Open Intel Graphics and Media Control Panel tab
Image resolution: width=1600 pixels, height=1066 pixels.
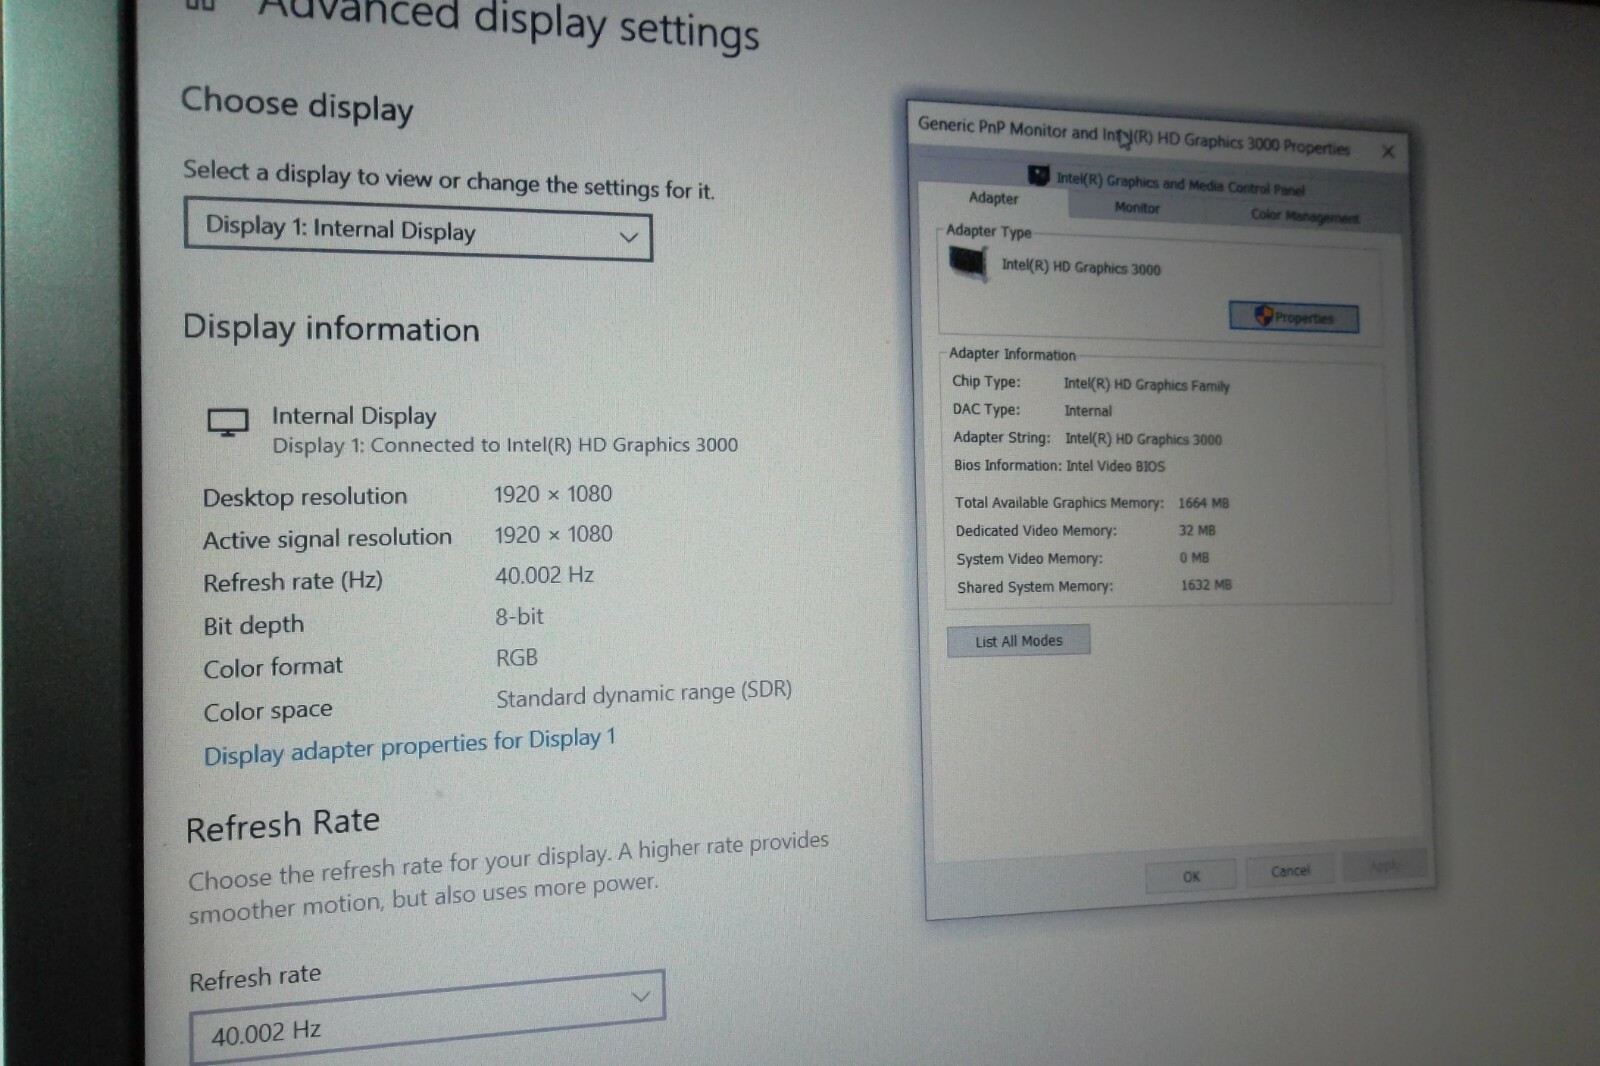[1180, 184]
